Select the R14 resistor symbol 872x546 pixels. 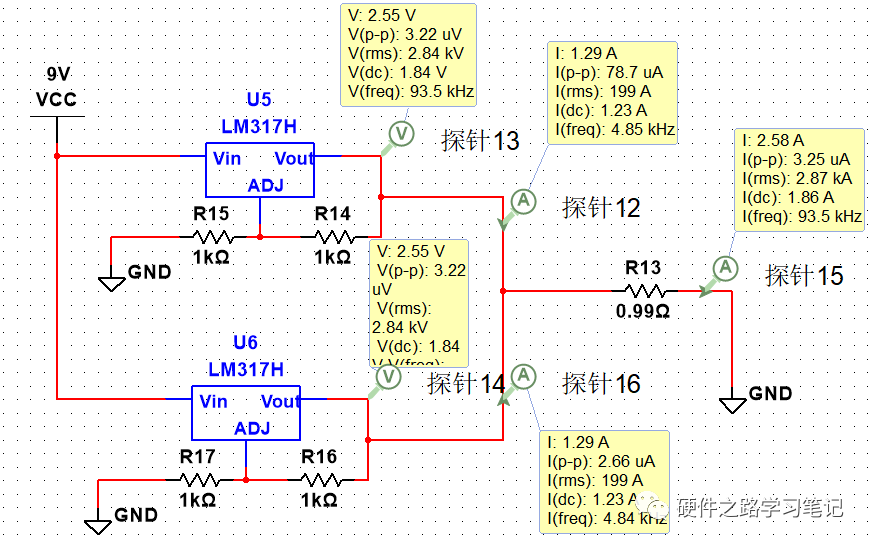(334, 237)
